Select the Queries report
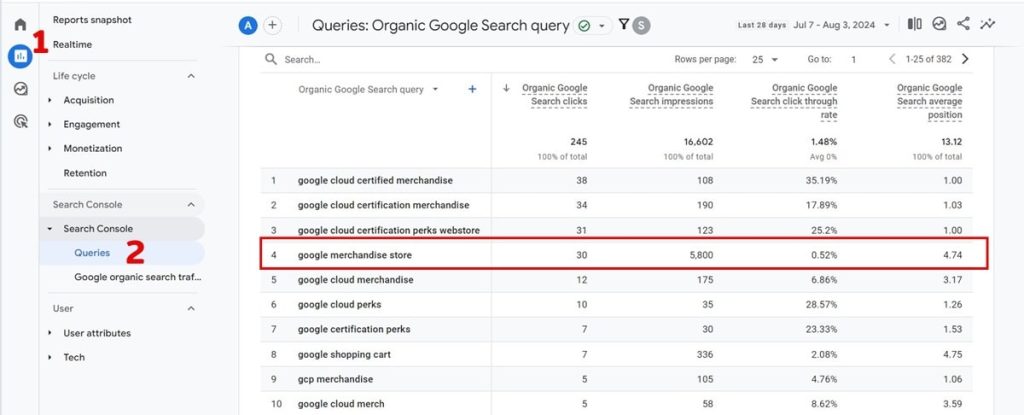 (x=92, y=253)
